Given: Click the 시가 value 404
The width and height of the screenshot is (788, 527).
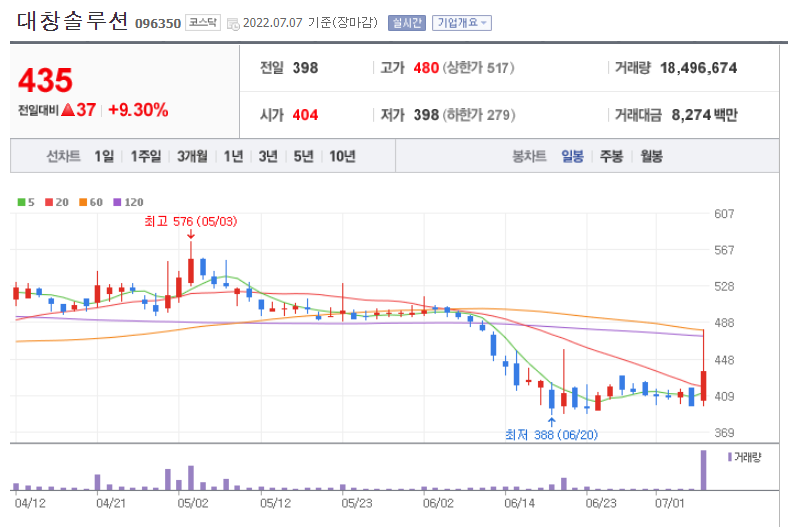Looking at the screenshot, I should 305,115.
